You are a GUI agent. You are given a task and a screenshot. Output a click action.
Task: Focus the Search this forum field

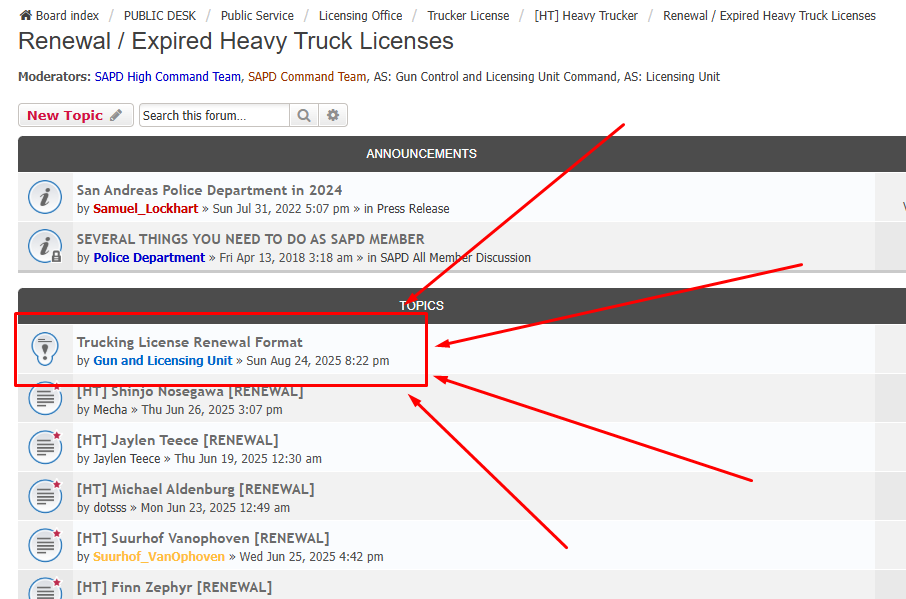pyautogui.click(x=214, y=115)
